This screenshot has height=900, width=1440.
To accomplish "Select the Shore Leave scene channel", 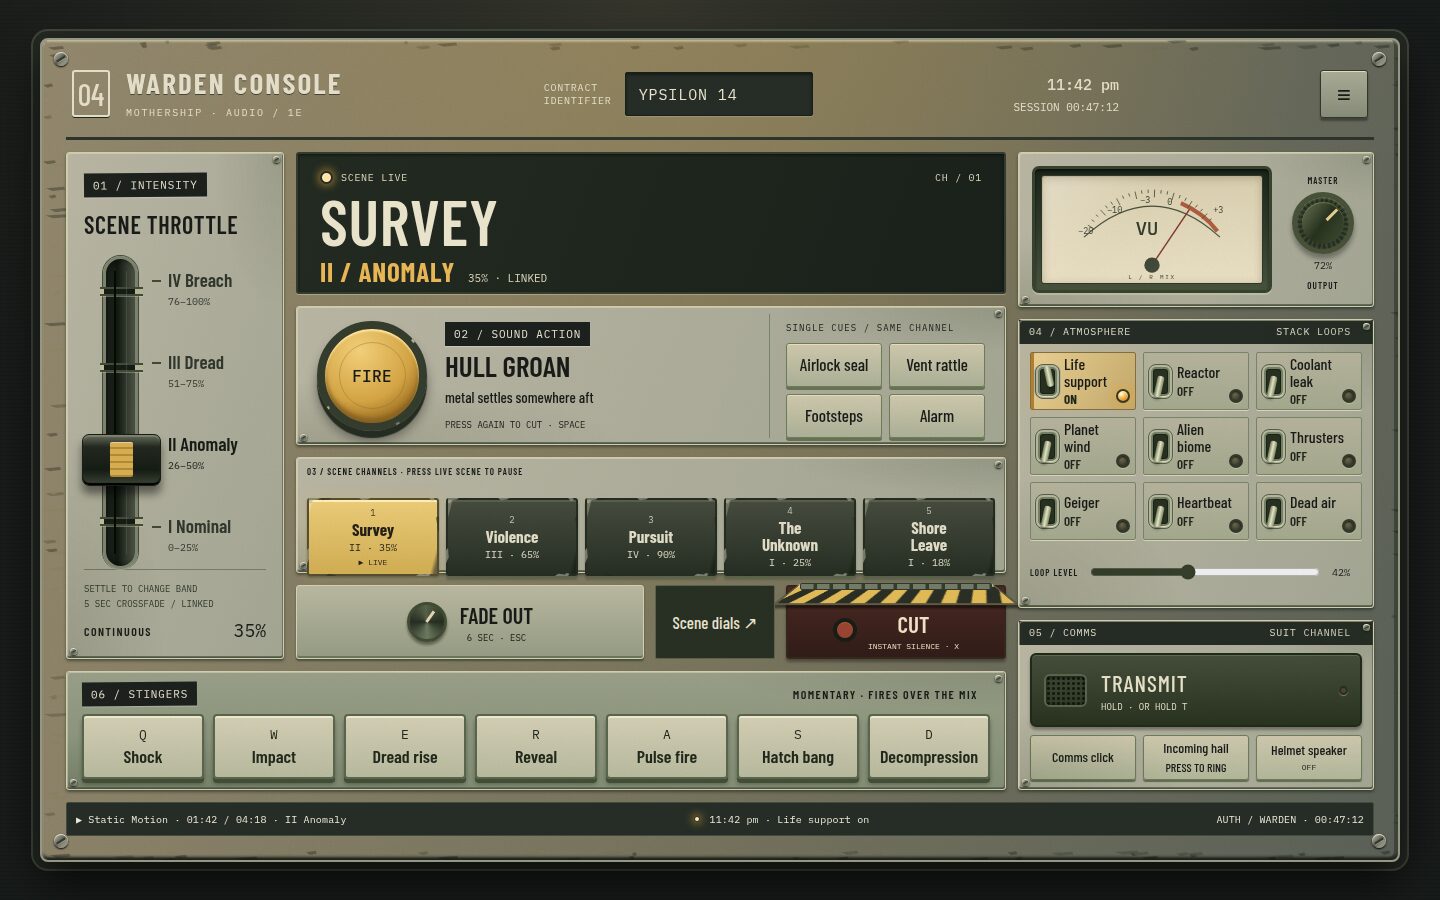I will tap(929, 537).
